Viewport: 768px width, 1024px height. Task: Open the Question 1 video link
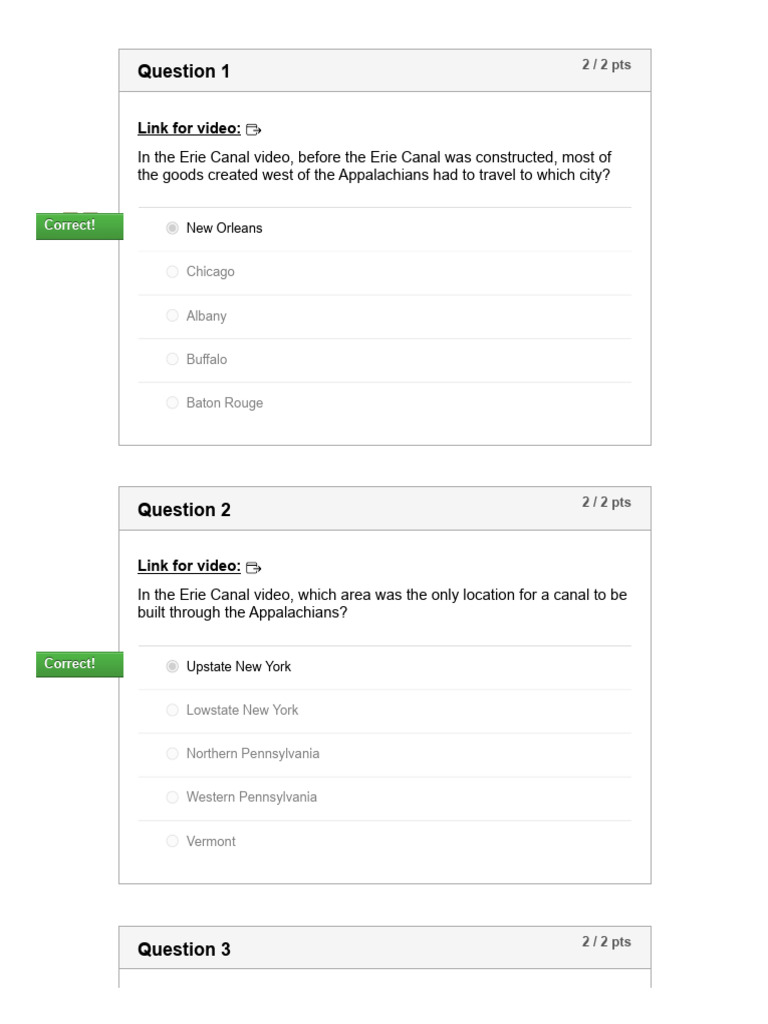click(x=189, y=128)
